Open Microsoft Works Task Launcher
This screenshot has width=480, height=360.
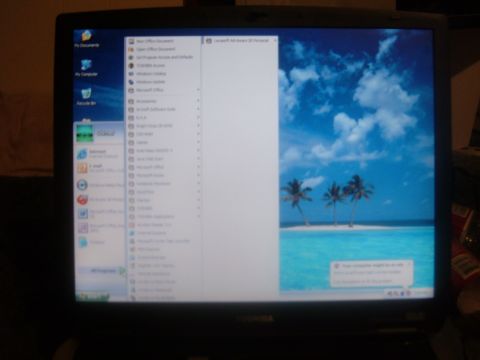click(x=164, y=241)
